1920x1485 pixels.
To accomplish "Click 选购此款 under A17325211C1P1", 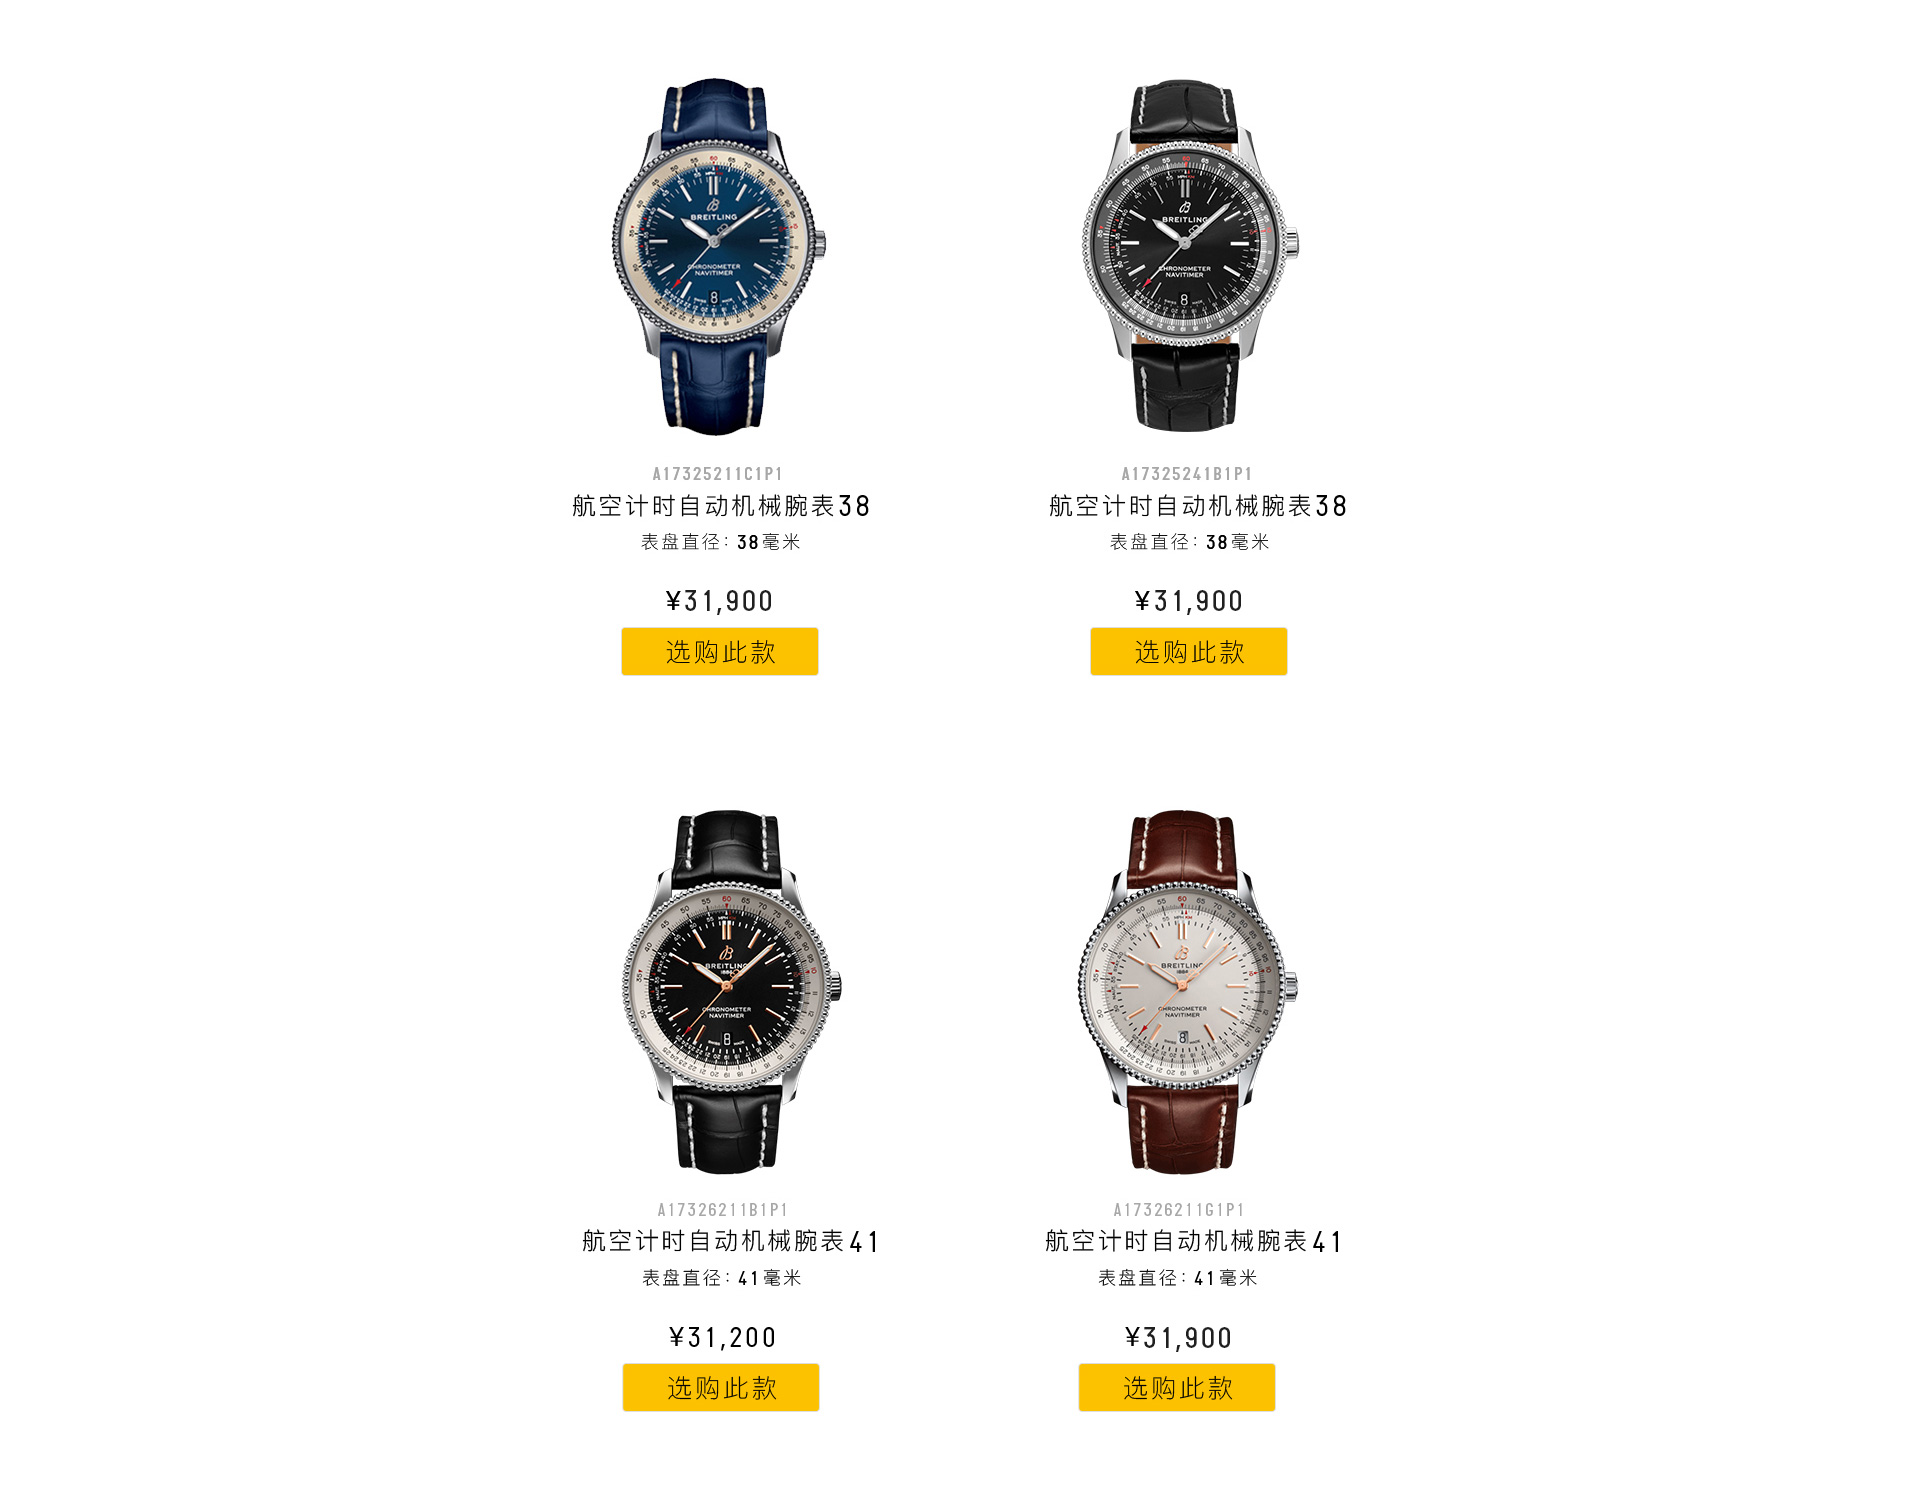I will [720, 651].
